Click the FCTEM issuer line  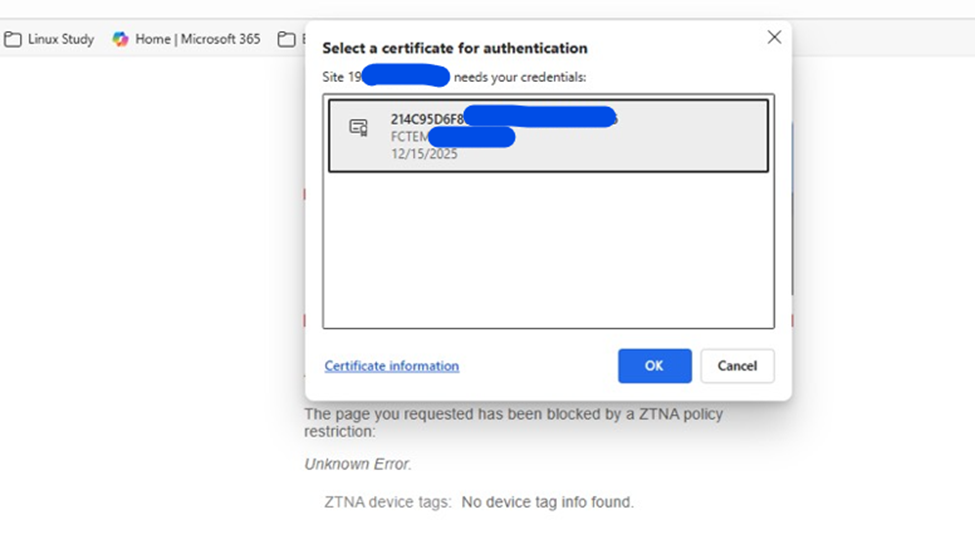coord(453,137)
